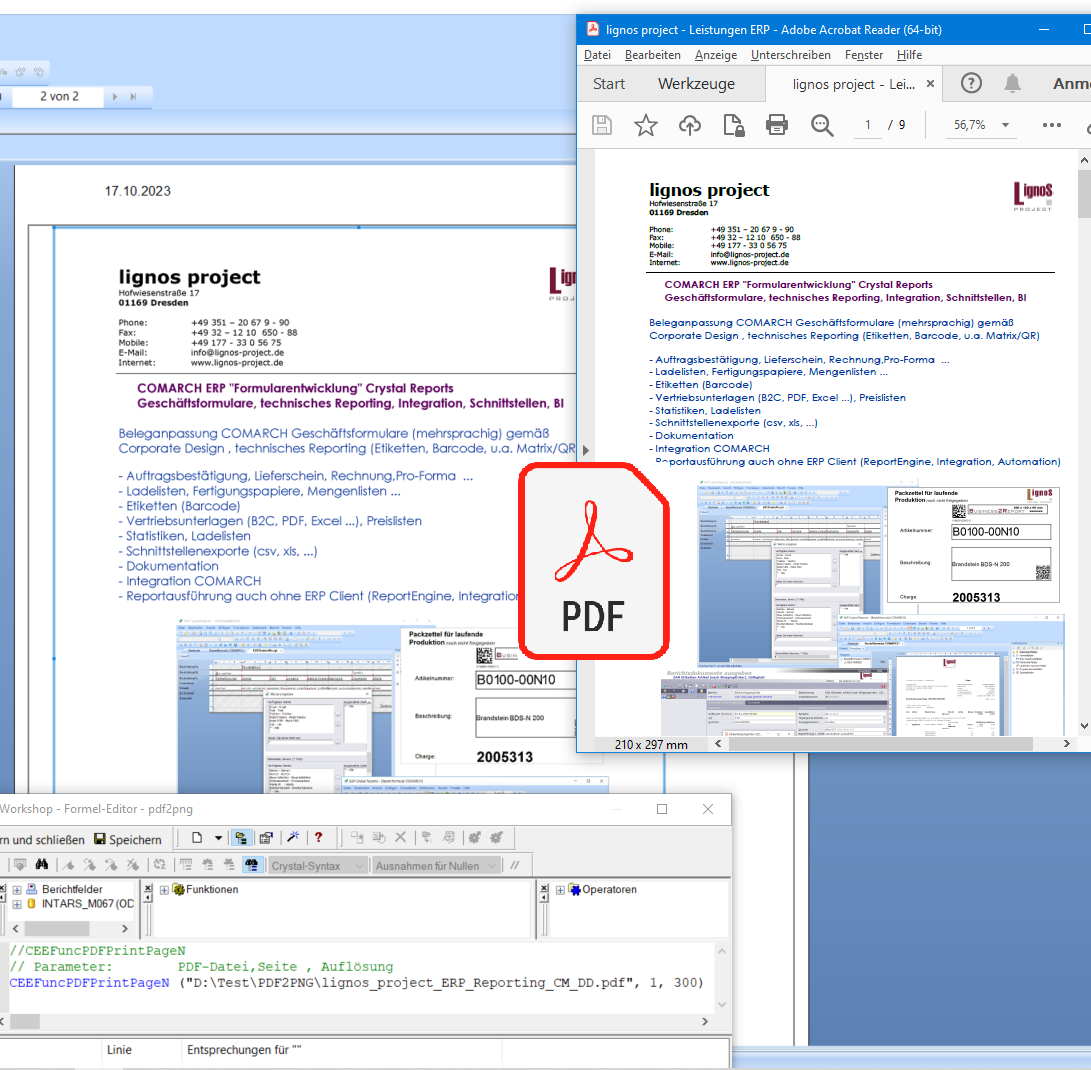Click the 56,7% zoom value field
The width and height of the screenshot is (1091, 1070).
(969, 125)
